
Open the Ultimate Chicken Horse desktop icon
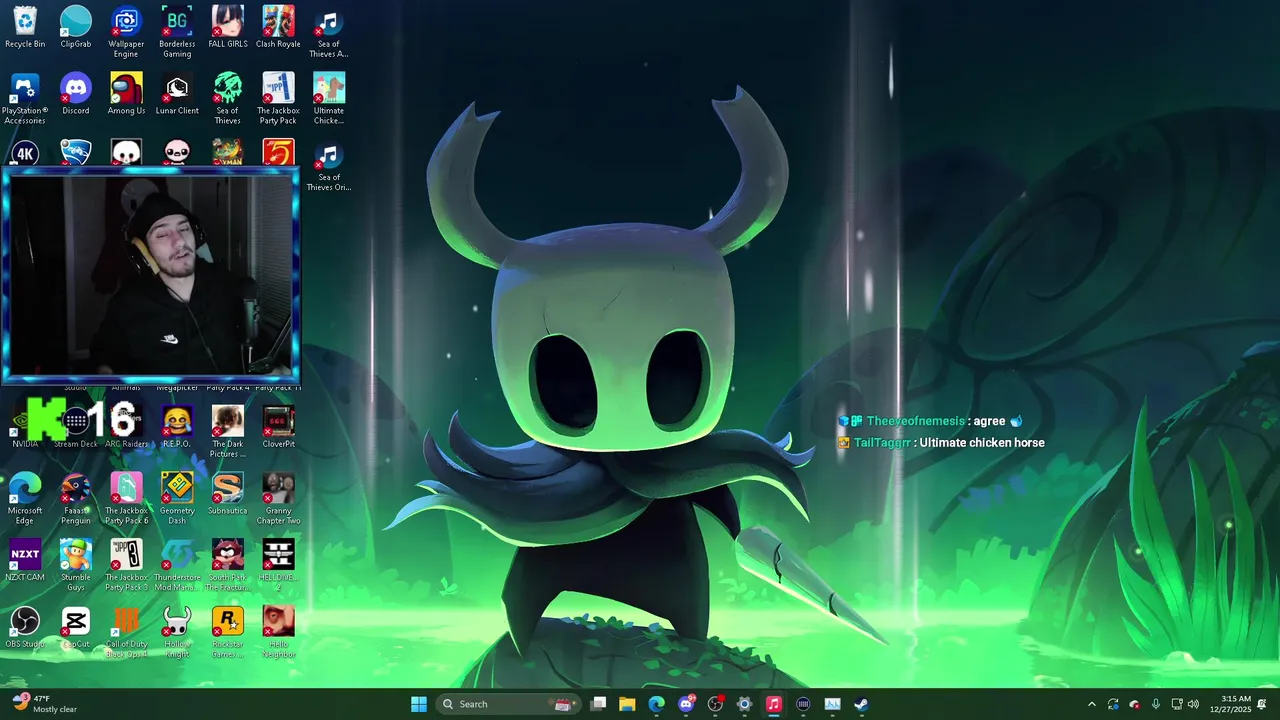point(329,99)
